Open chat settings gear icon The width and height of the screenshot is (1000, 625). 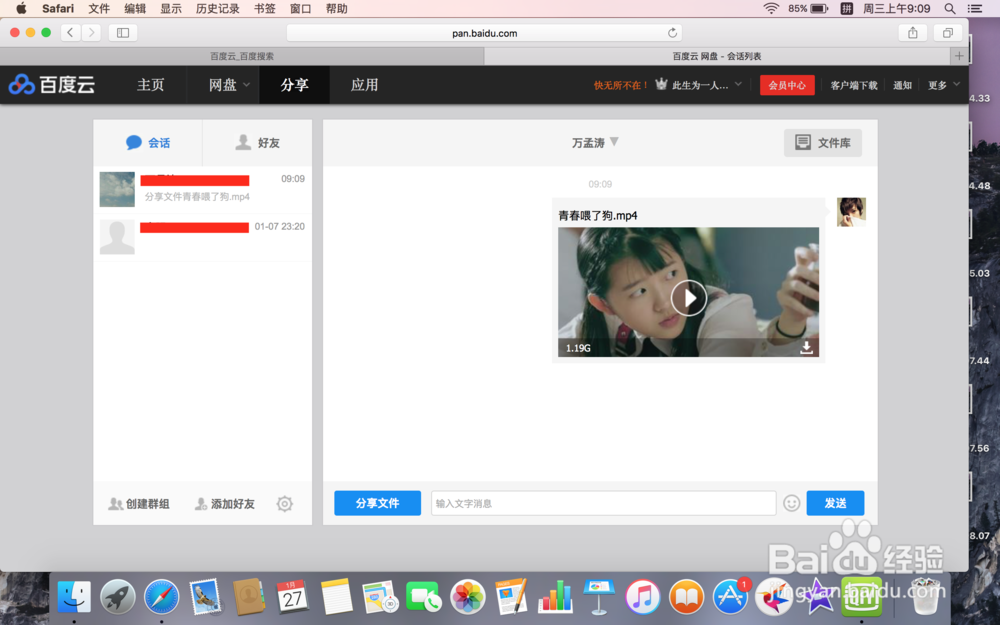coord(284,504)
